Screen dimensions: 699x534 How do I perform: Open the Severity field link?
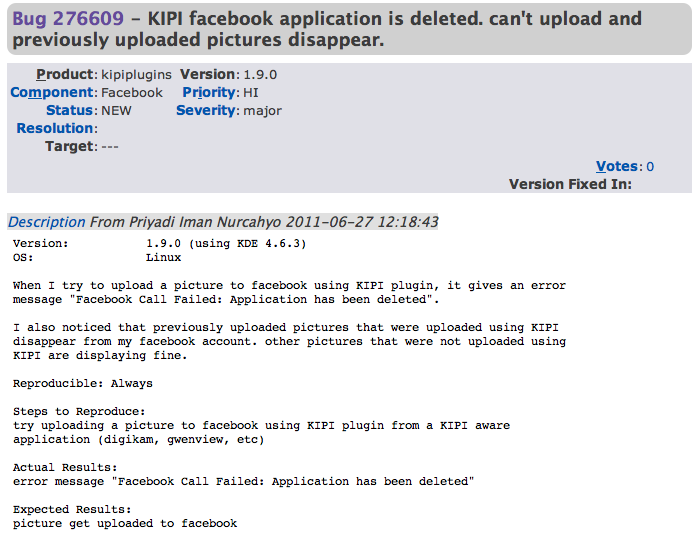tap(207, 111)
